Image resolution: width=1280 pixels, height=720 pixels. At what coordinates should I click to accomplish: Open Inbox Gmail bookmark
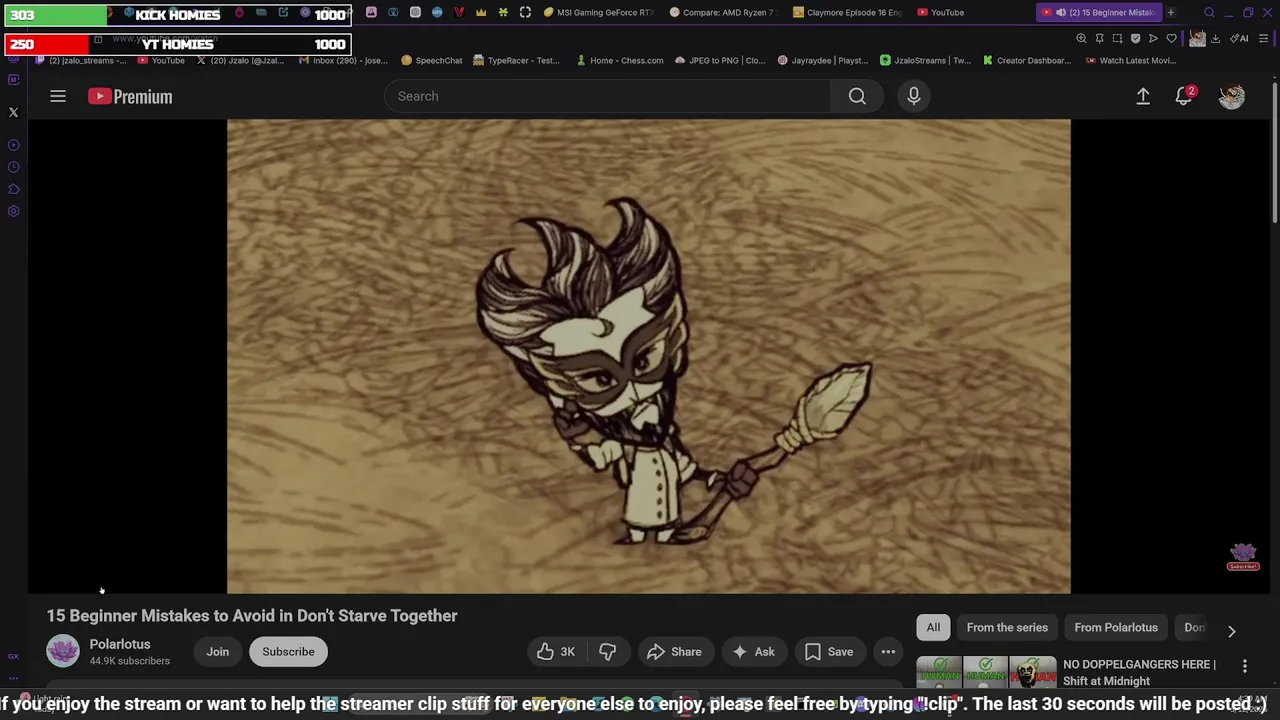(344, 60)
